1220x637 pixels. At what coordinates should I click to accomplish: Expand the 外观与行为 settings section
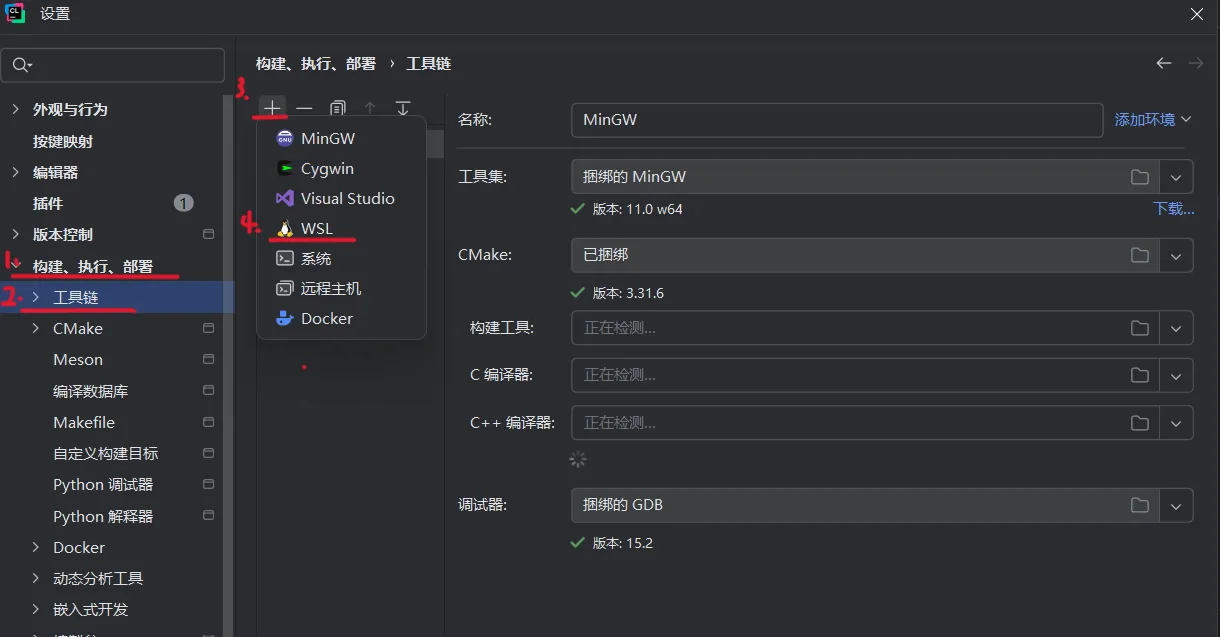(15, 109)
